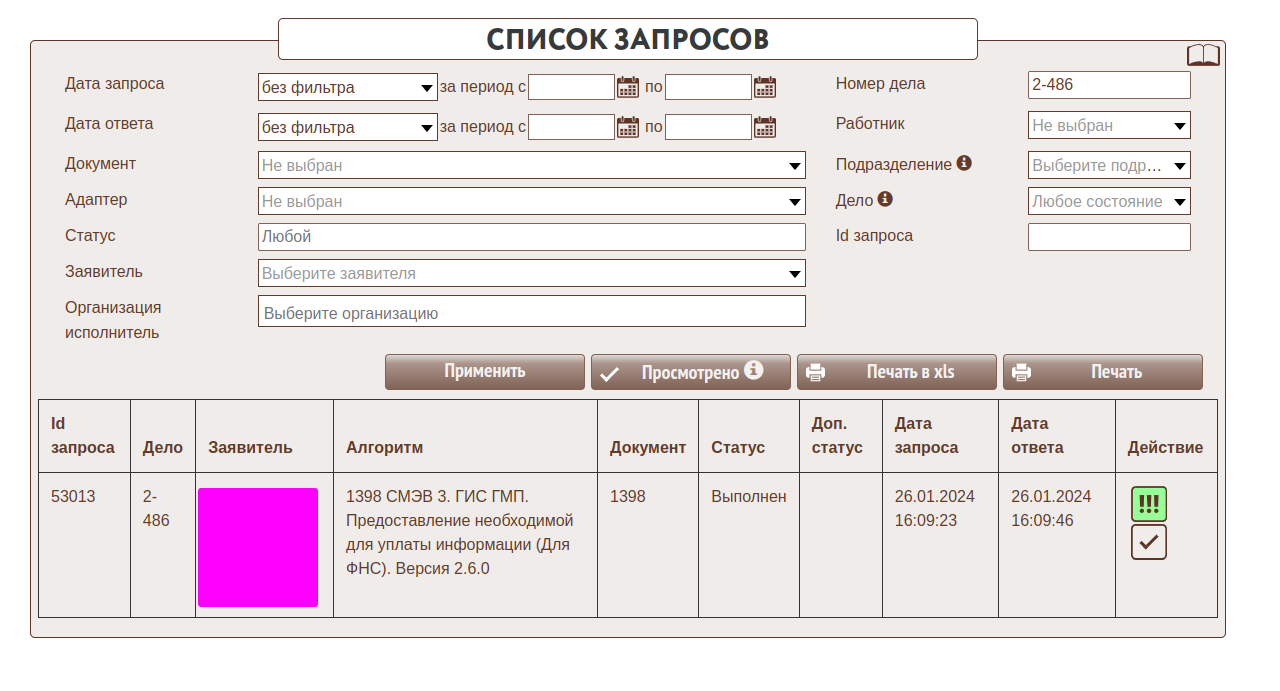Image resolution: width=1280 pixels, height=691 pixels.
Task: Open calendar for request date end
Action: [x=765, y=87]
